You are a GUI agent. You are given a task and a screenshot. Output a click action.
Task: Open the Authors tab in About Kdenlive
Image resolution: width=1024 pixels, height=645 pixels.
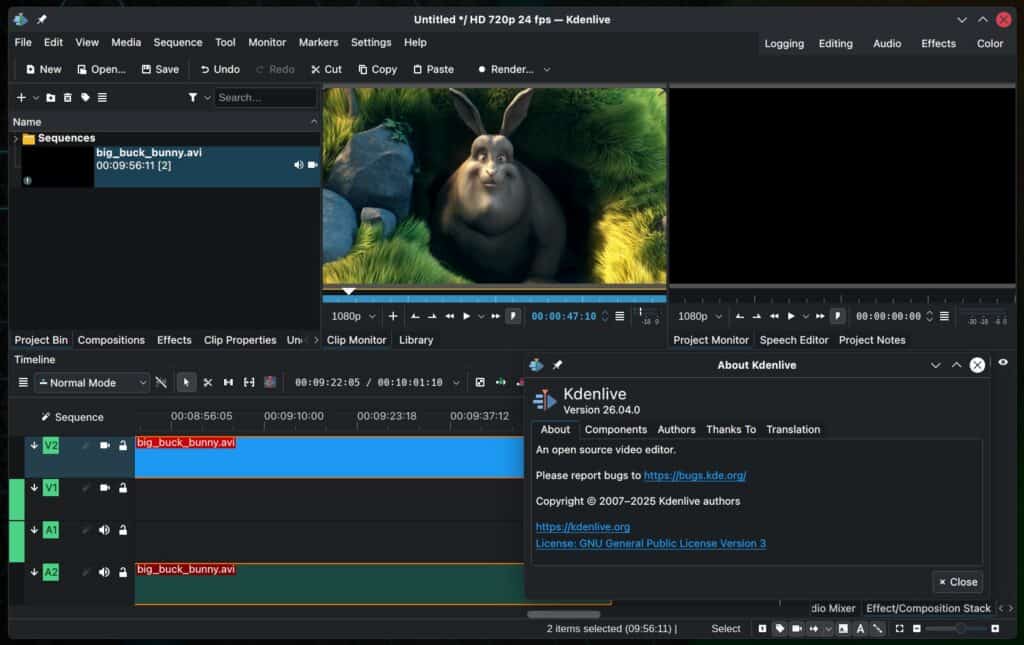(x=676, y=429)
